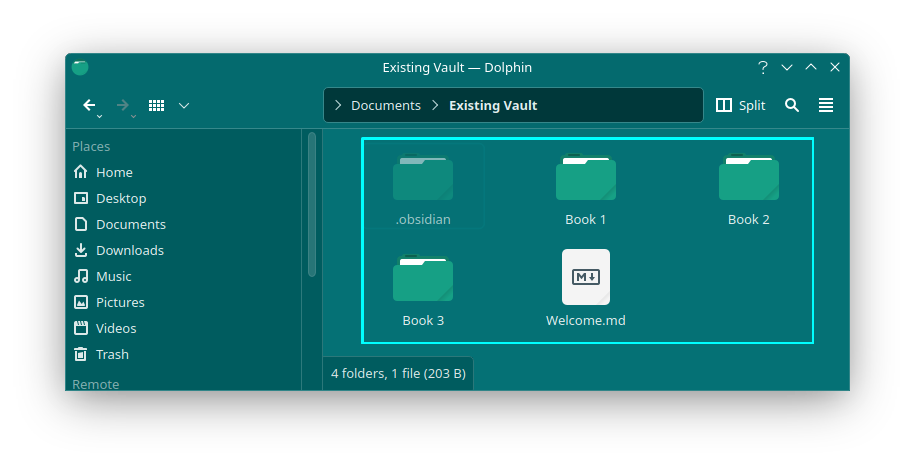The width and height of the screenshot is (915, 468).
Task: Click the forward navigation arrow
Action: (x=123, y=105)
